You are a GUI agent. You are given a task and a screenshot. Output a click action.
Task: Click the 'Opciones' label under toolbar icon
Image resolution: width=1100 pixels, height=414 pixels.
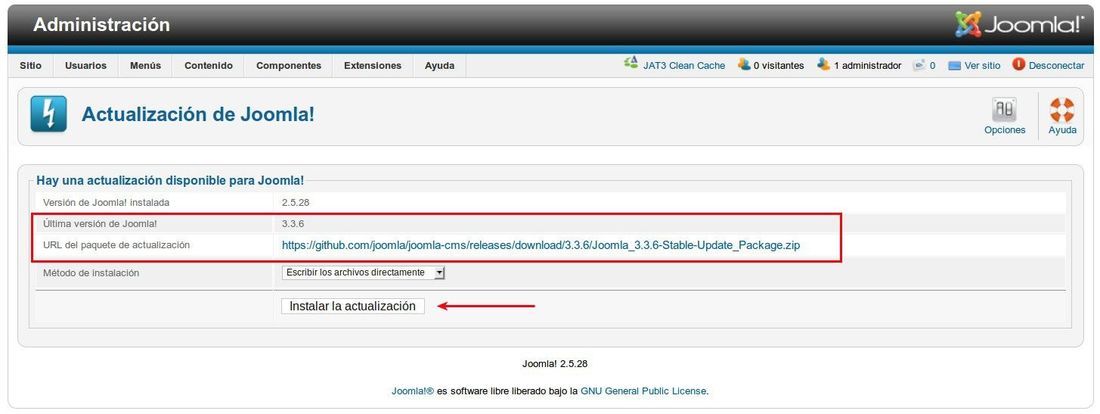1005,130
